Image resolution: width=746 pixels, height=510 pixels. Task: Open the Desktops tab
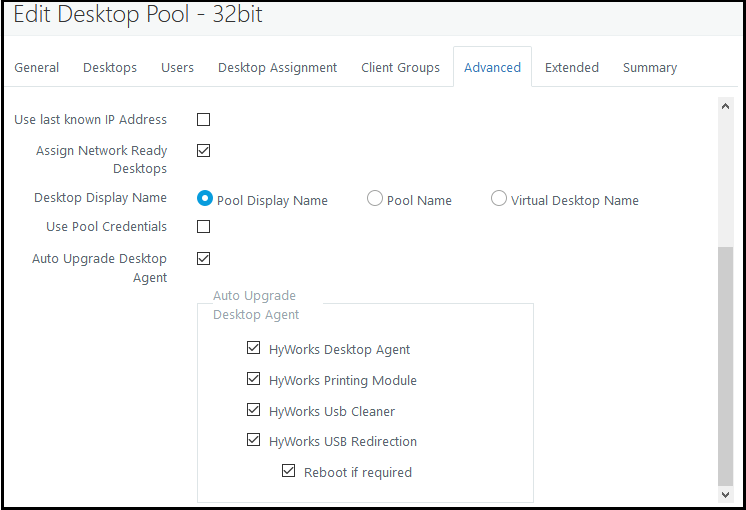click(110, 68)
